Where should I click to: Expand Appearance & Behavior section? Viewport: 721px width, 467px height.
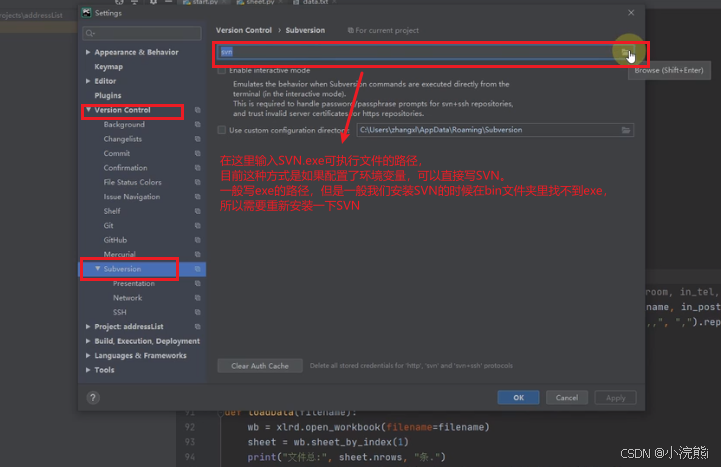coord(88,52)
